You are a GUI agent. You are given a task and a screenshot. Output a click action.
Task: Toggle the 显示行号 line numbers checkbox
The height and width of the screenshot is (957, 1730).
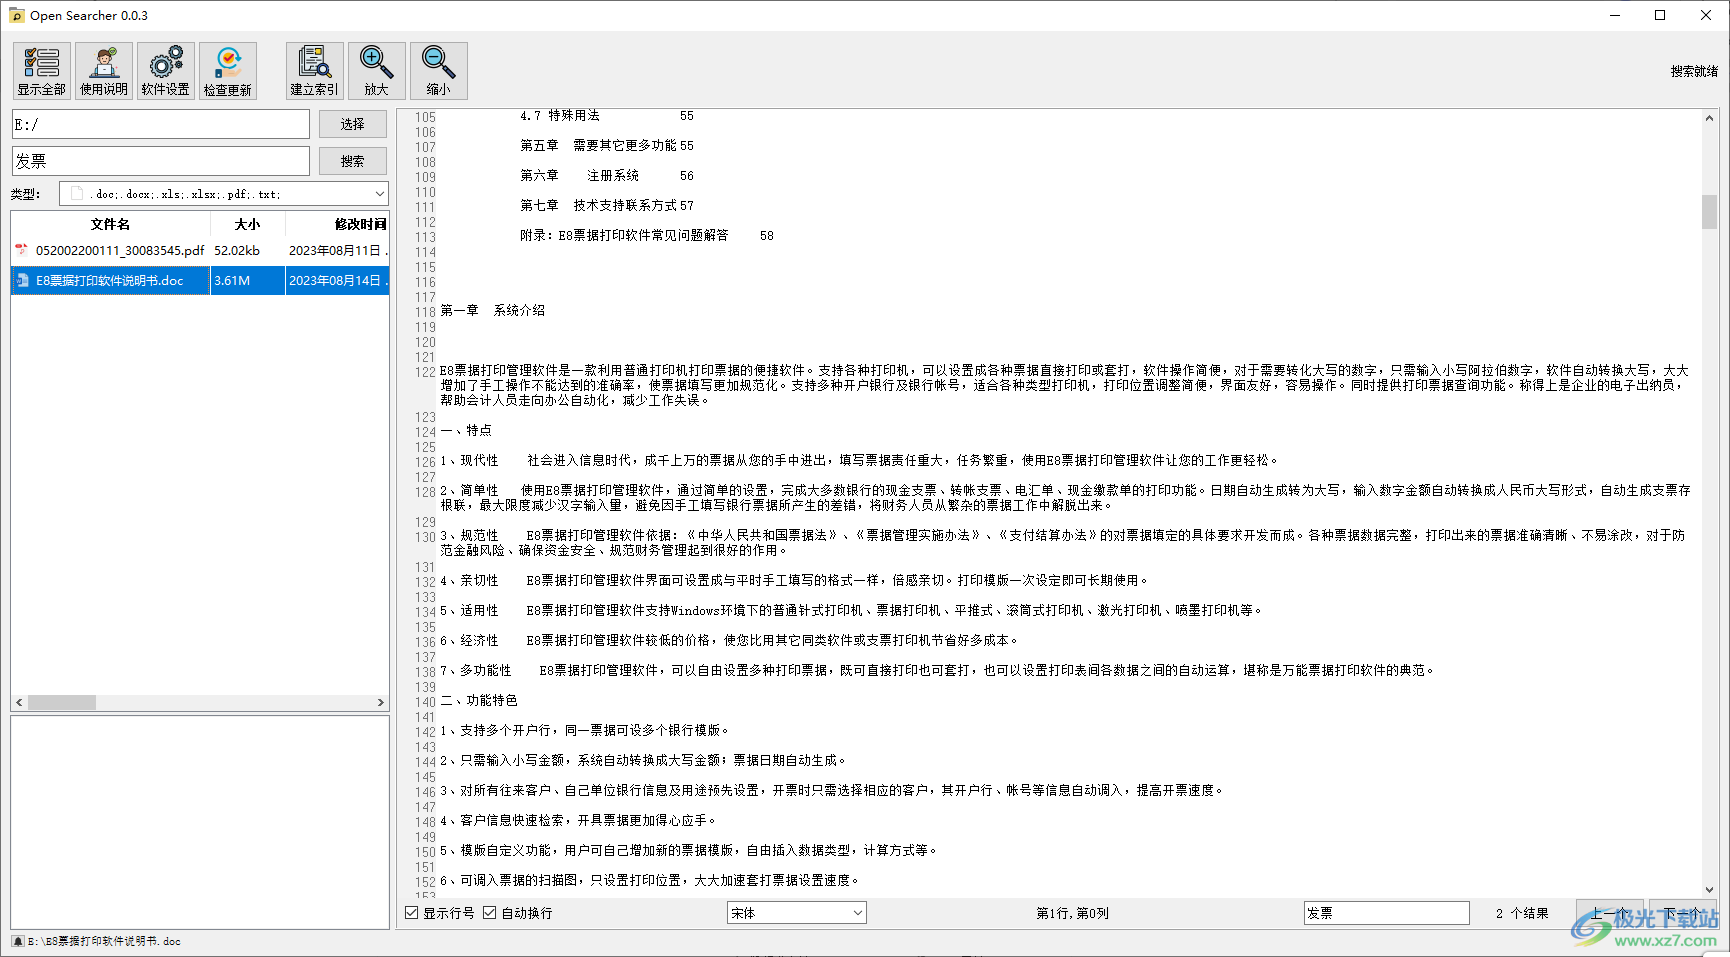click(x=412, y=912)
